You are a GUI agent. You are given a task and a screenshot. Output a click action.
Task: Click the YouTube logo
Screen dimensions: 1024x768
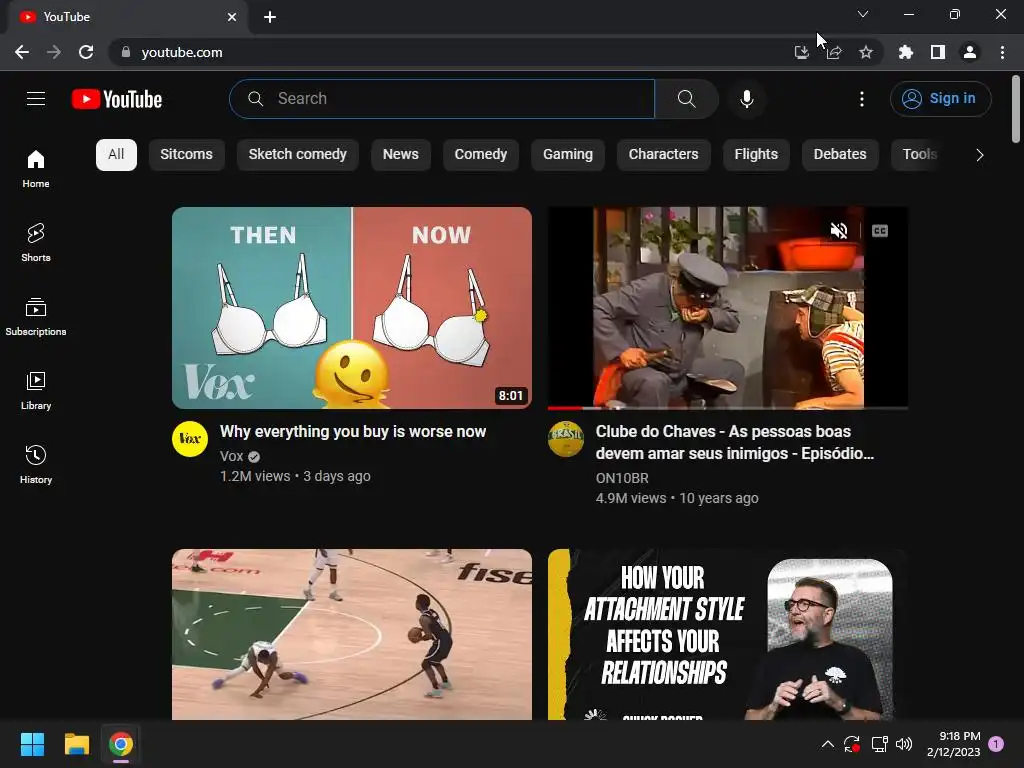pyautogui.click(x=117, y=99)
